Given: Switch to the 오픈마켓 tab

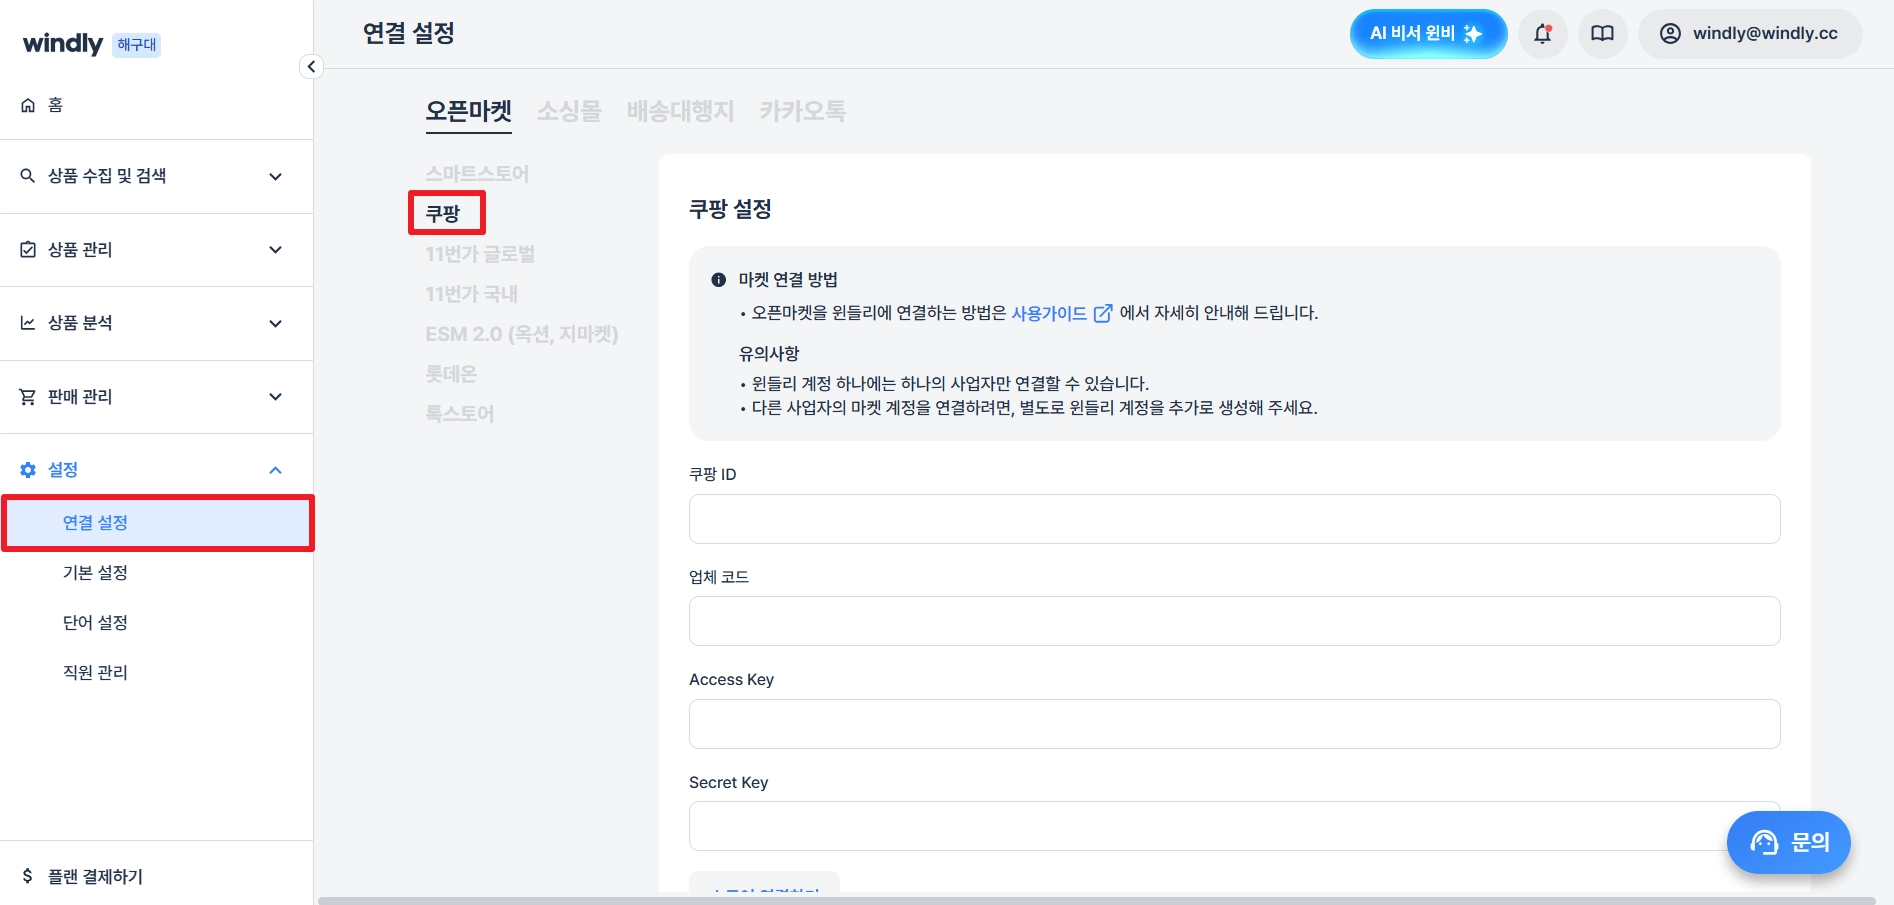Looking at the screenshot, I should click(x=469, y=111).
